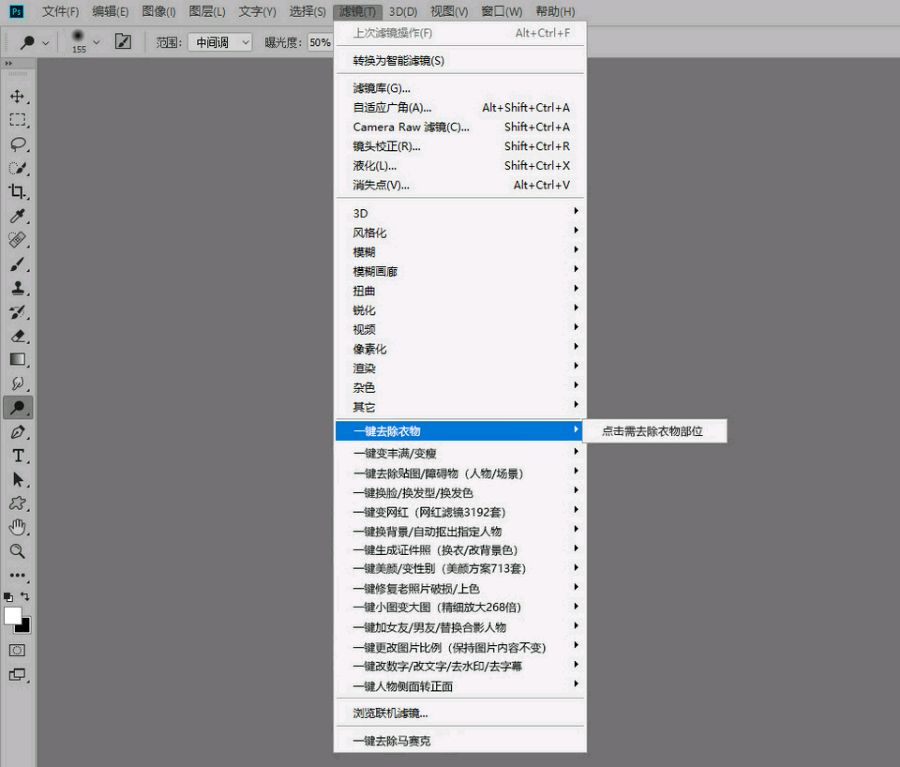
Task: Open 自适应广角(A)... filter
Action: click(460, 107)
